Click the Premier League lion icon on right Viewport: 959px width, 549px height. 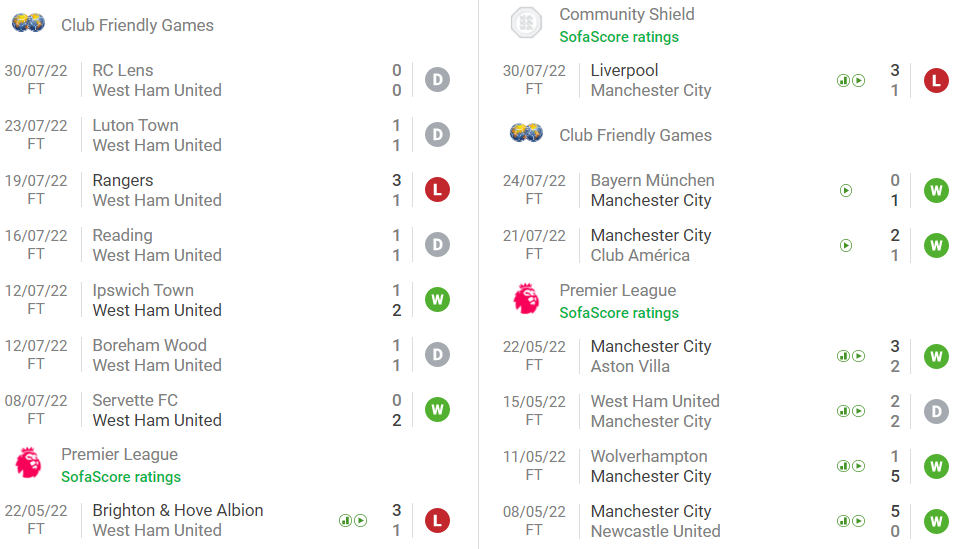point(526,299)
